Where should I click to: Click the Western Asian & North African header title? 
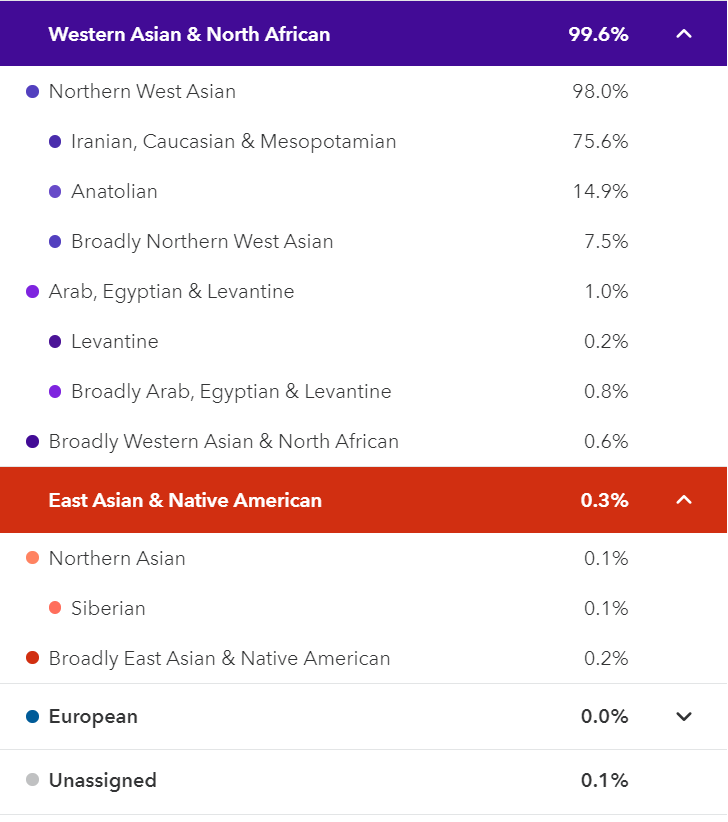(189, 34)
